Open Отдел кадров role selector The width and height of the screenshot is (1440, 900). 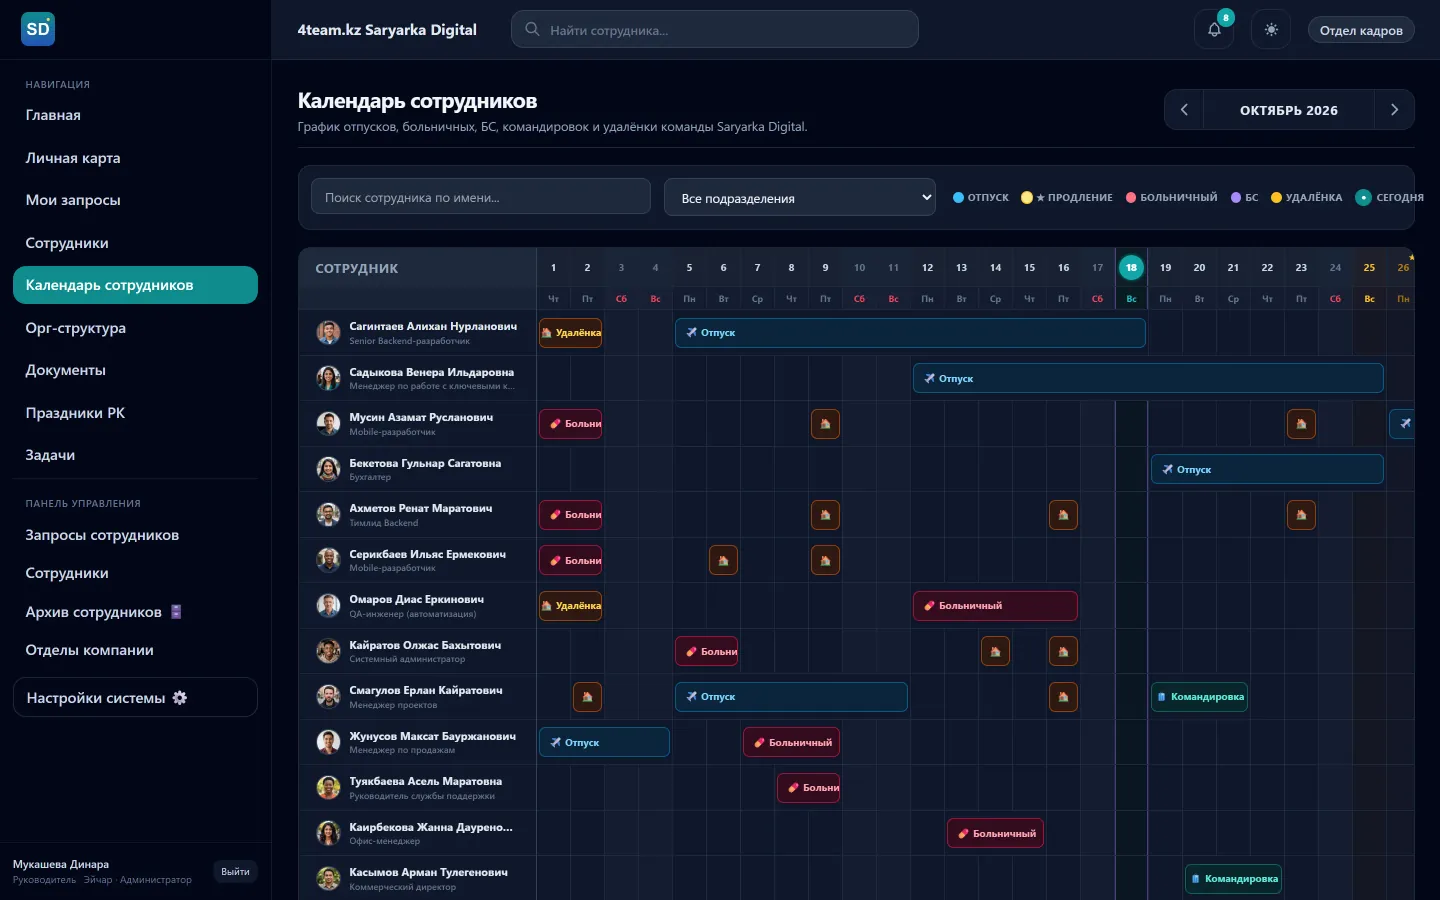click(1361, 30)
